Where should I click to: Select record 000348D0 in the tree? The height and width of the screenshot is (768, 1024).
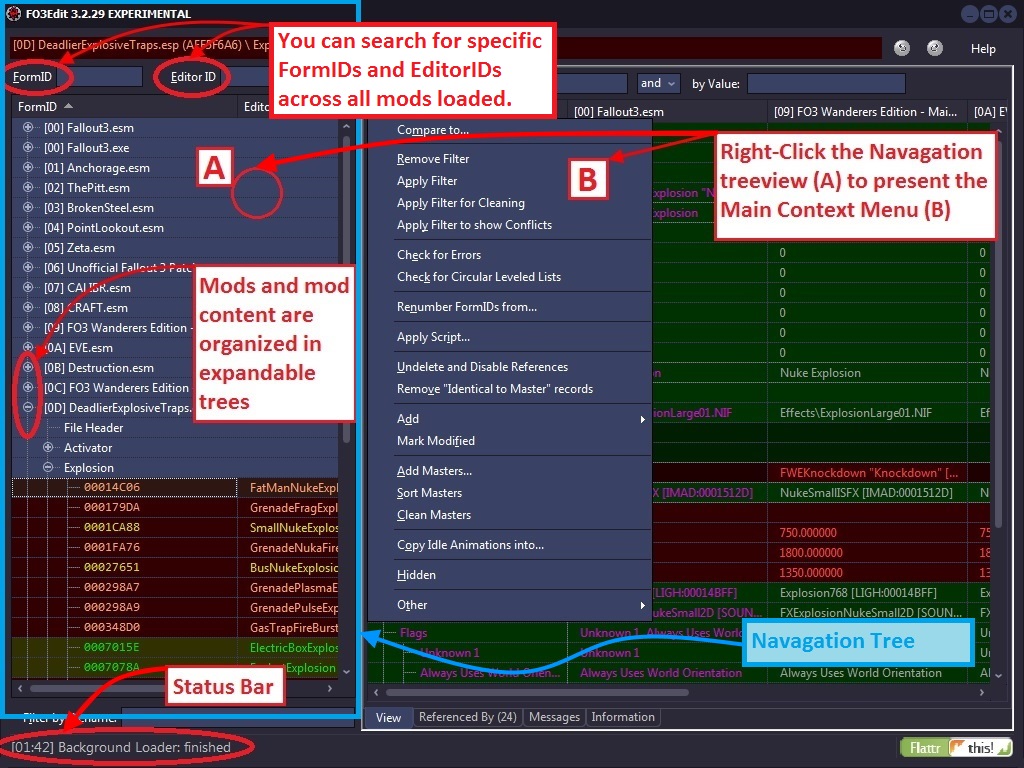point(112,628)
